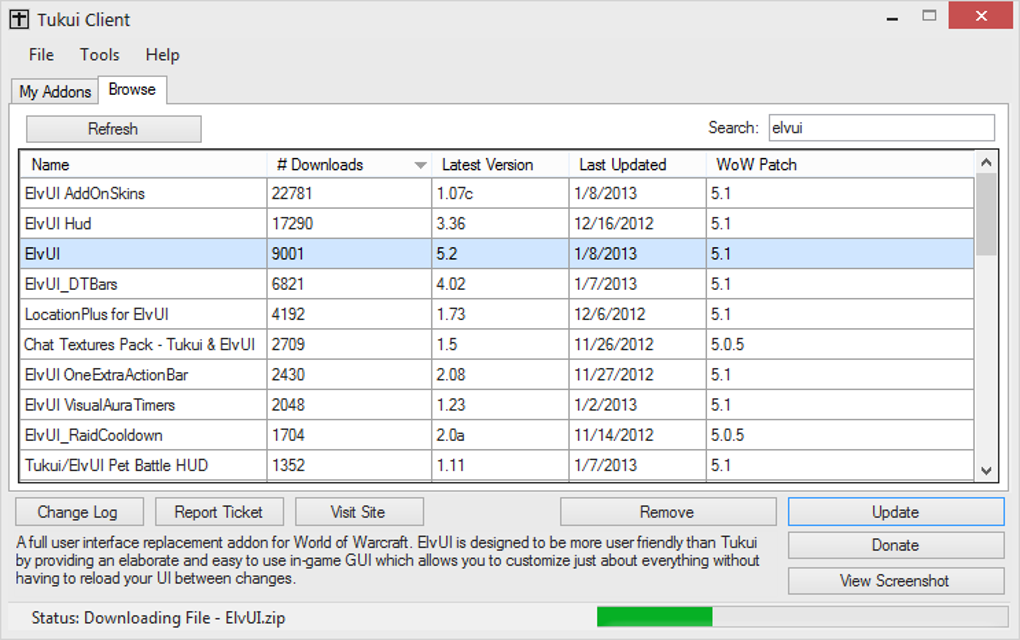
Task: Click the Tukui Client app icon in title bar
Action: [19, 20]
